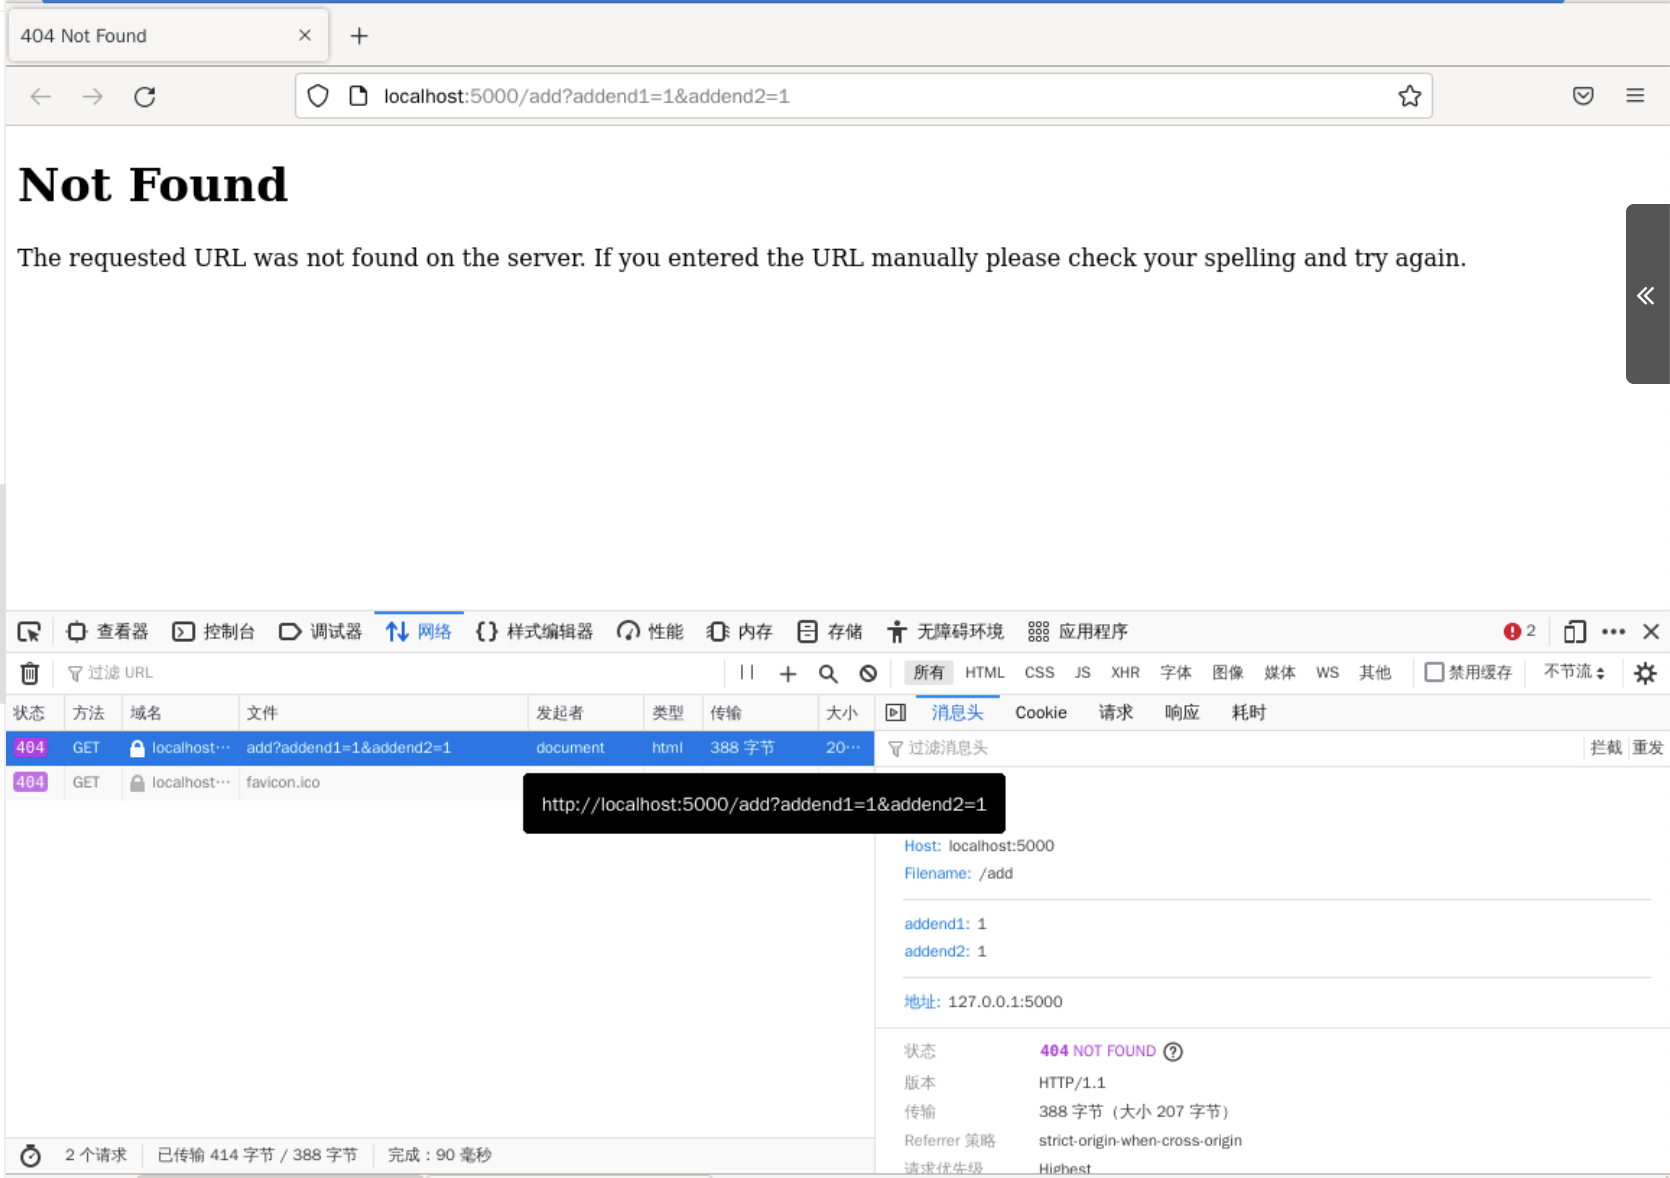Clear network request list trash icon

coord(30,673)
